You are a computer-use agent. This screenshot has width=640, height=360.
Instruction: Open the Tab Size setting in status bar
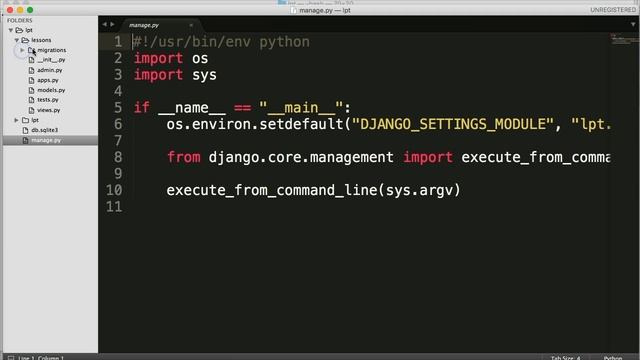pos(565,358)
